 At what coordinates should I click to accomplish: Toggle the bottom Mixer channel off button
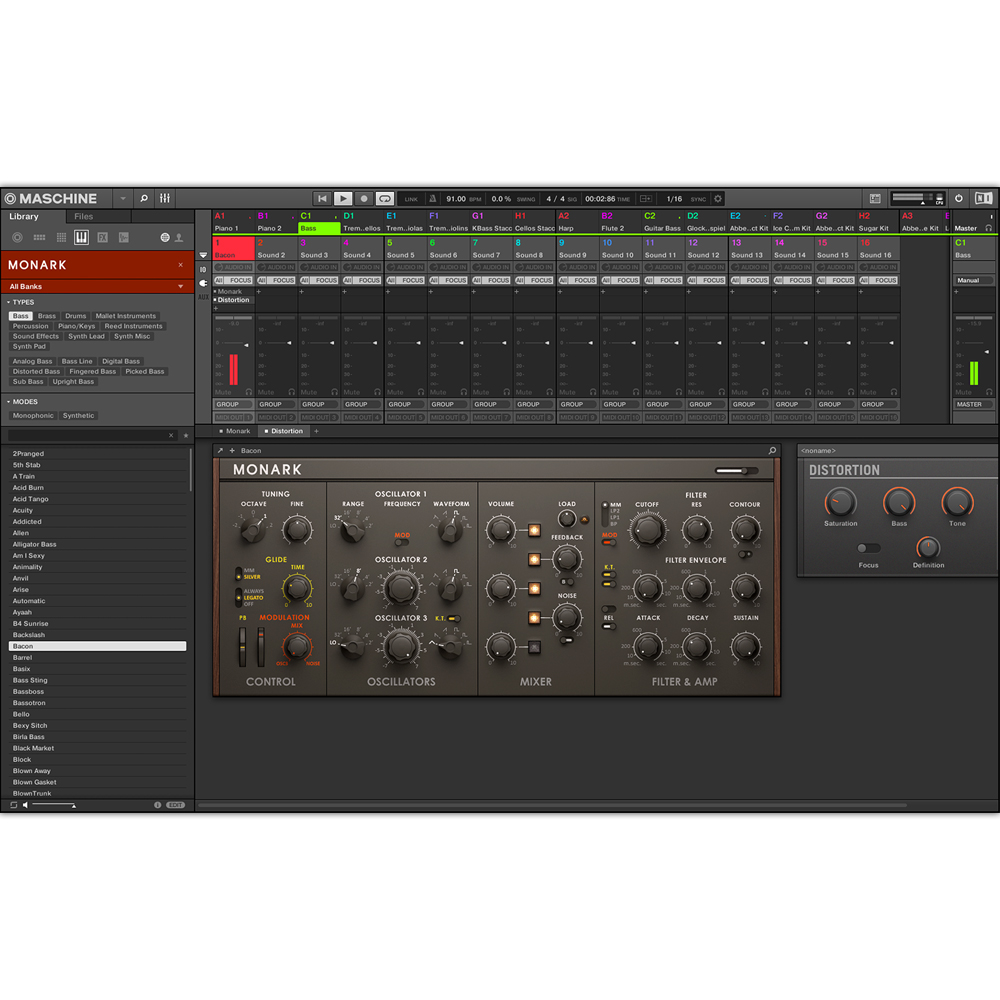tap(534, 647)
